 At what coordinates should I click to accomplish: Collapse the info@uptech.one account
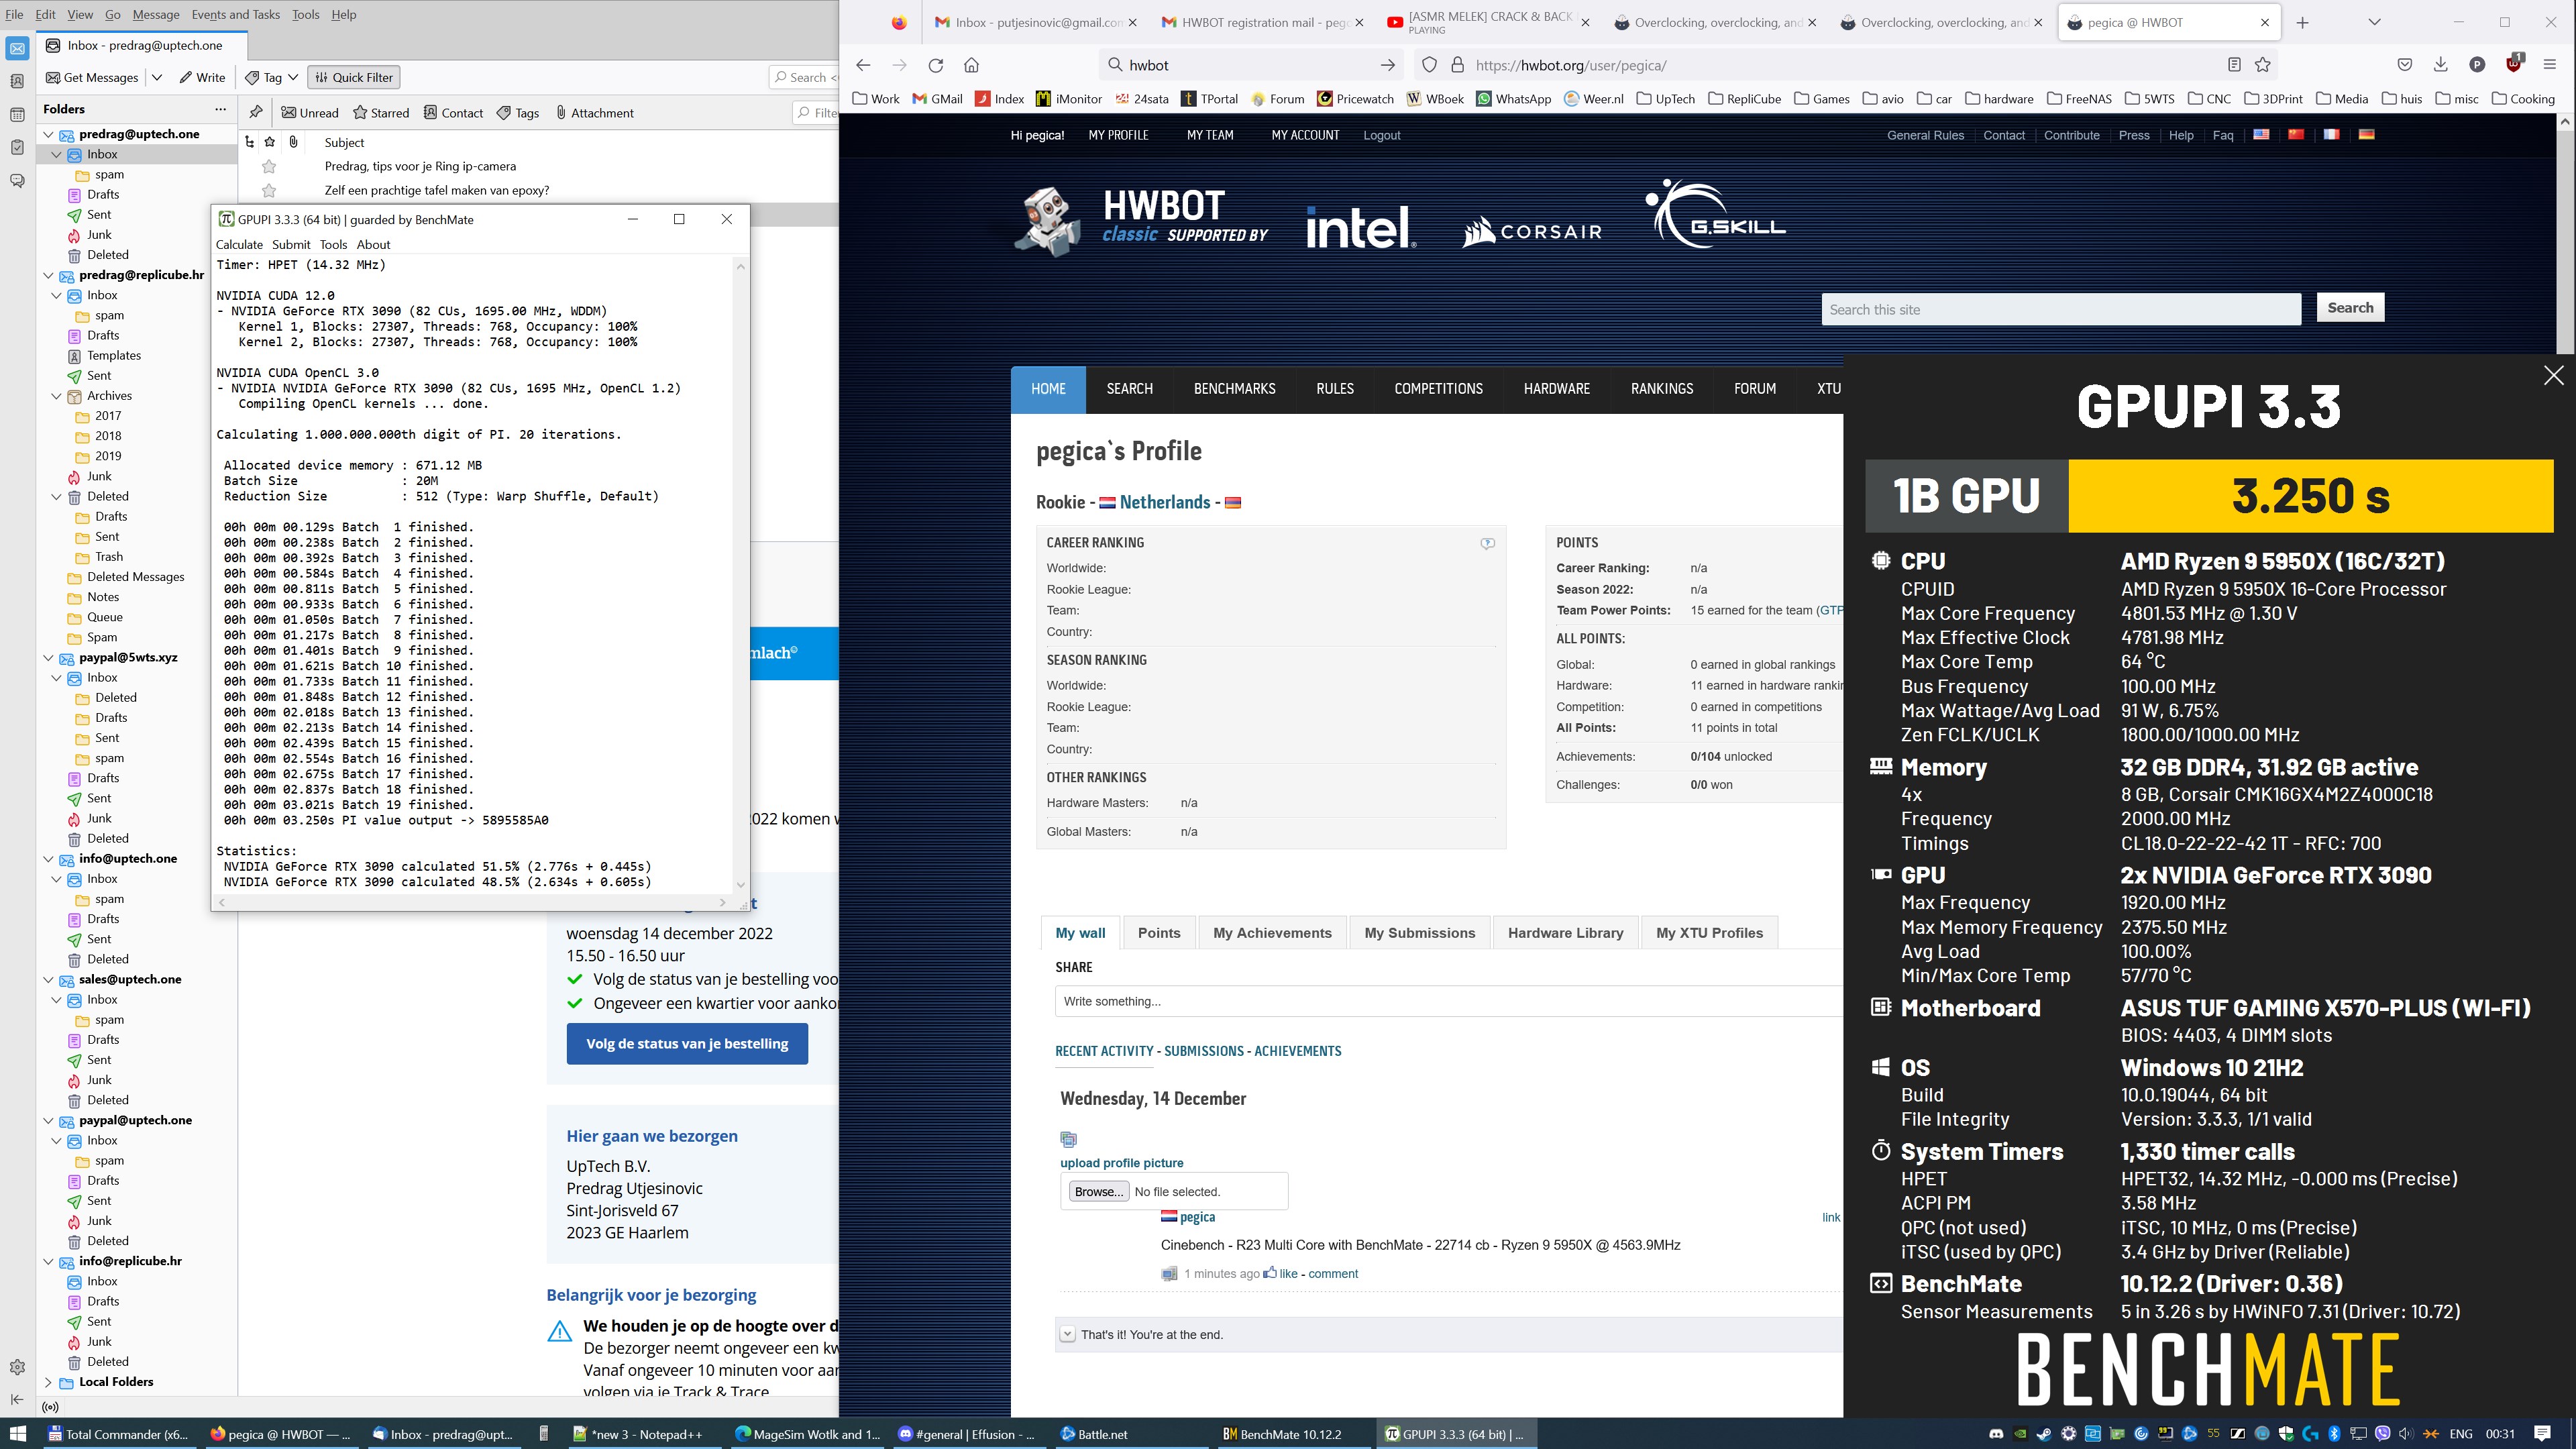coord(48,859)
